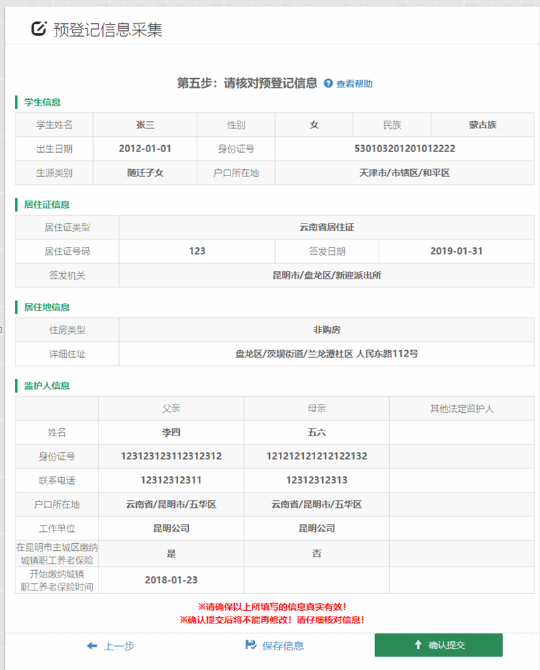Click the permit type 云南省居住证

click(327, 227)
